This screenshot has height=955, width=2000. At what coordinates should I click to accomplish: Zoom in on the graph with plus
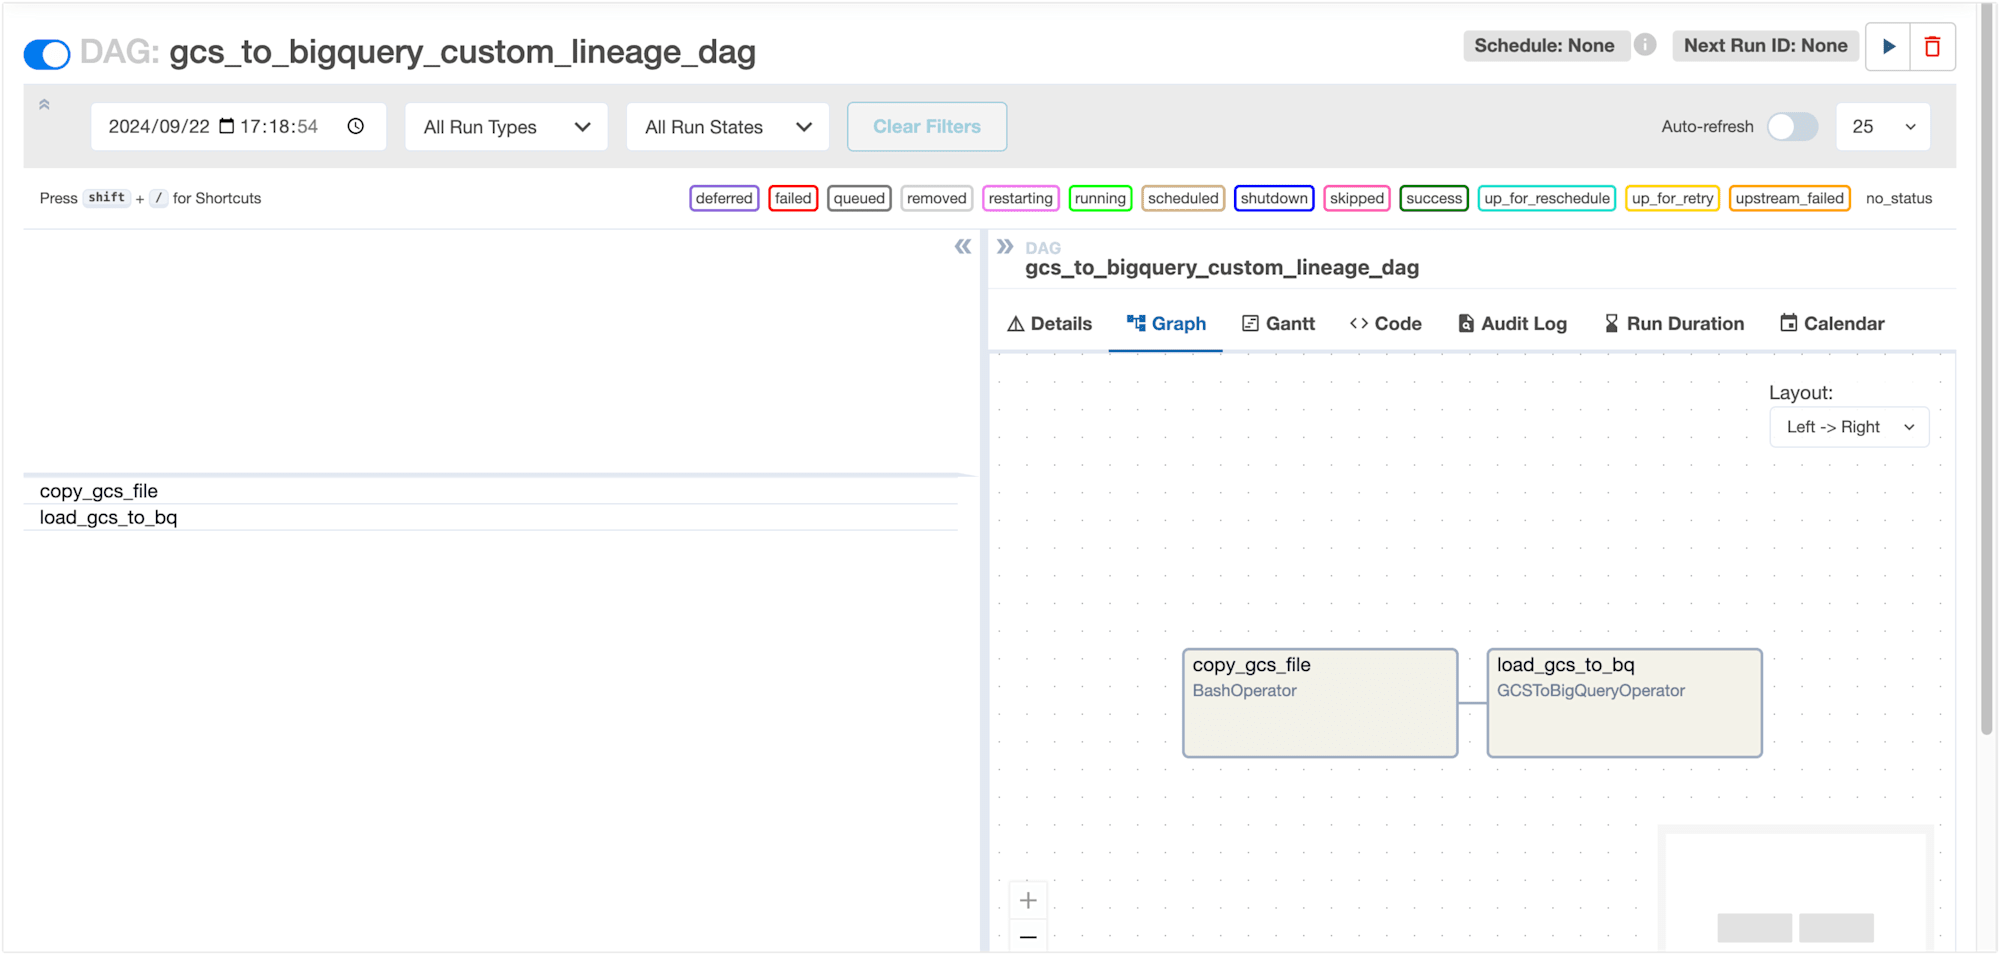(1028, 900)
